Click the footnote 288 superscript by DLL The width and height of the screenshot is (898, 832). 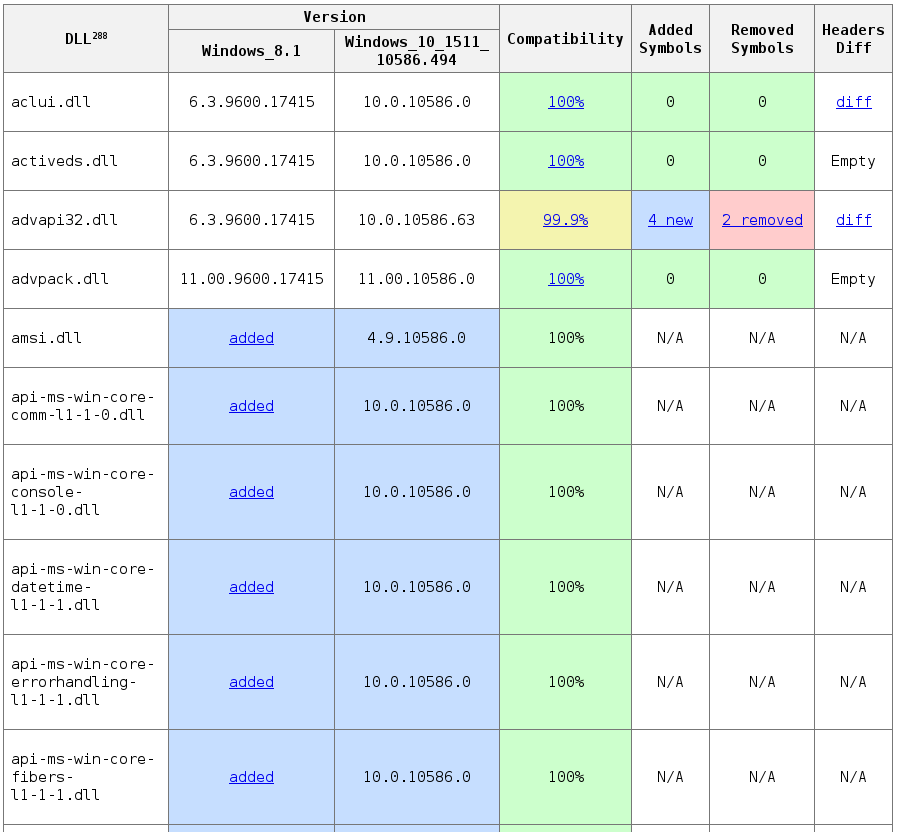pos(100,36)
